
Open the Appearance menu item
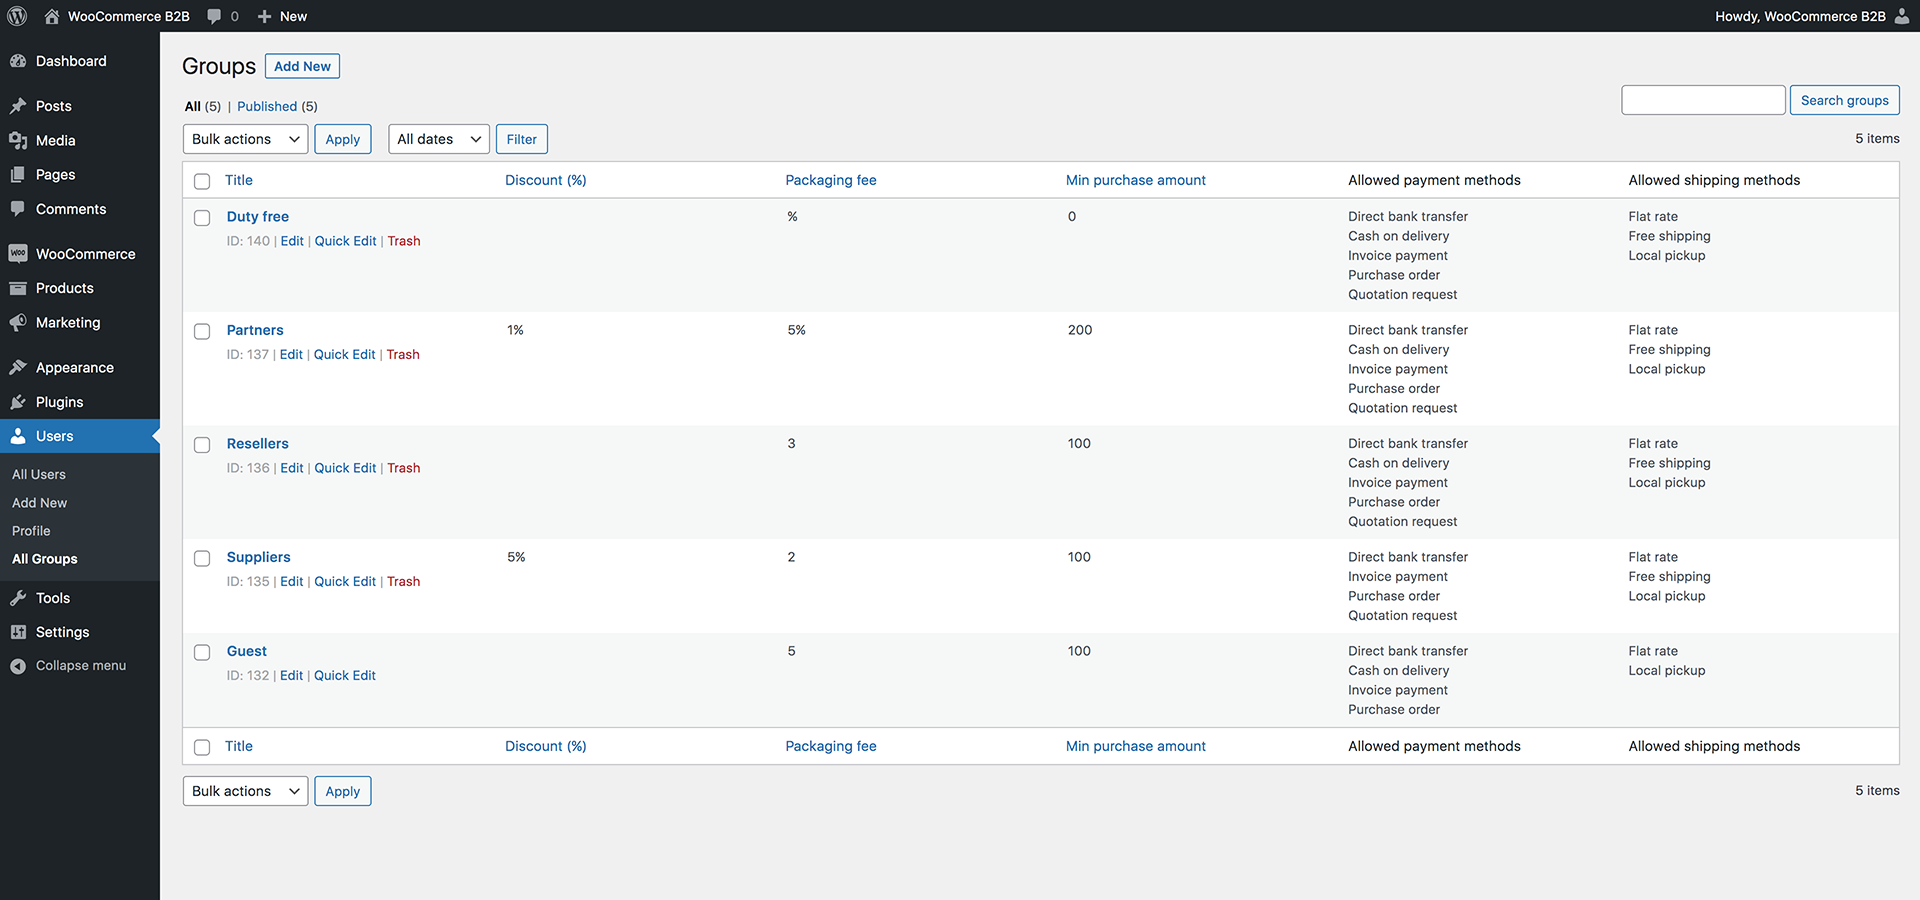pos(75,368)
